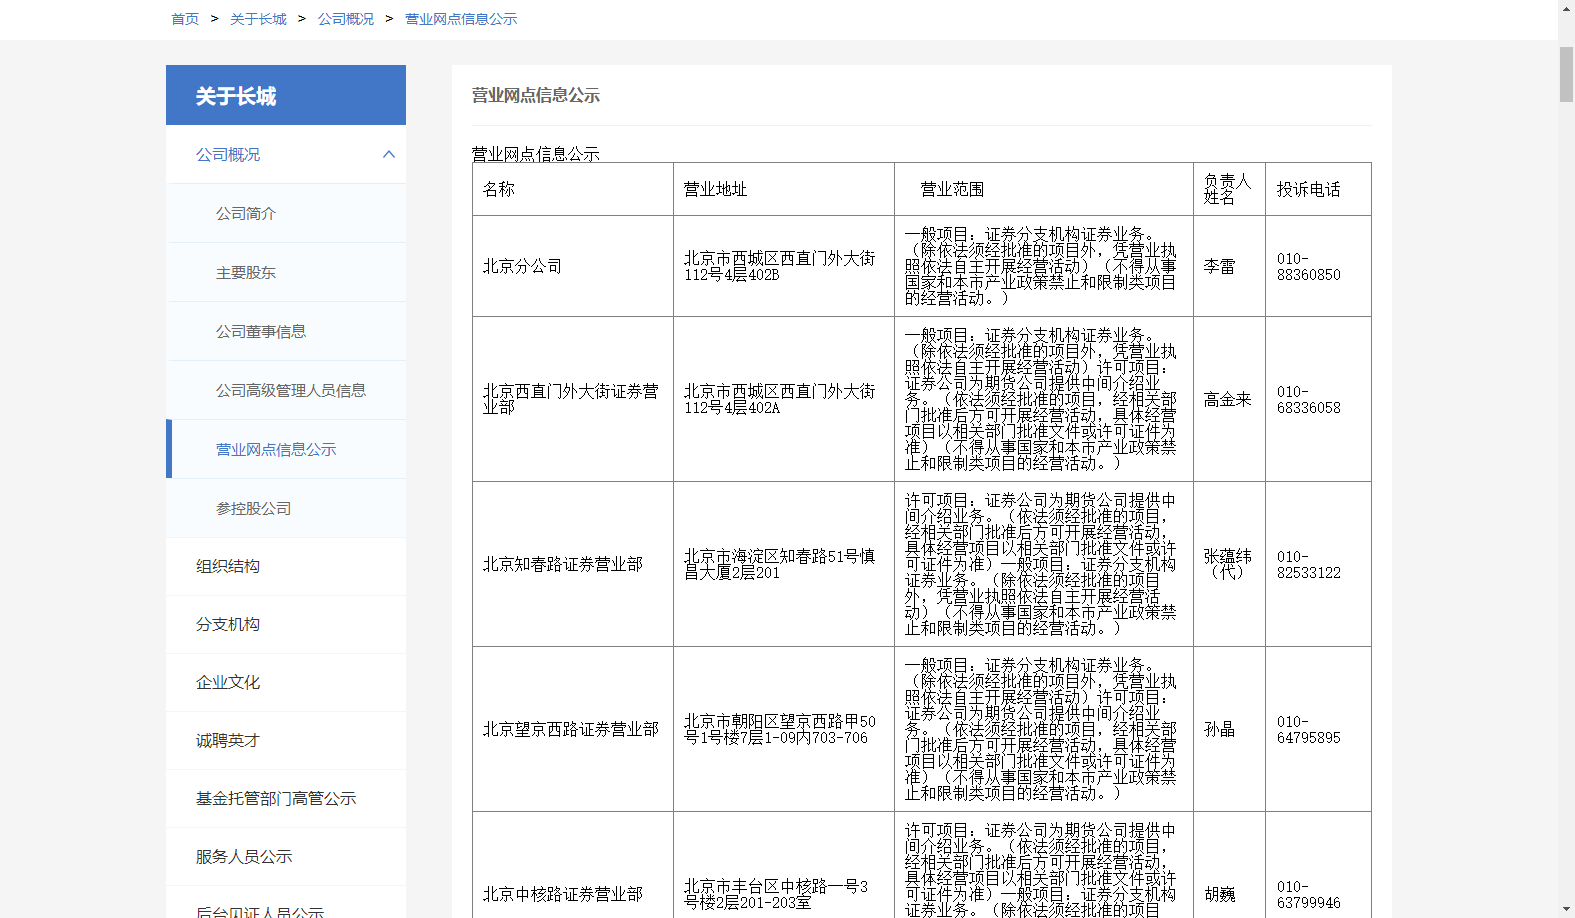Click 北京知春路证券营业部 business scope text
The image size is (1575, 918).
pyautogui.click(x=1041, y=564)
